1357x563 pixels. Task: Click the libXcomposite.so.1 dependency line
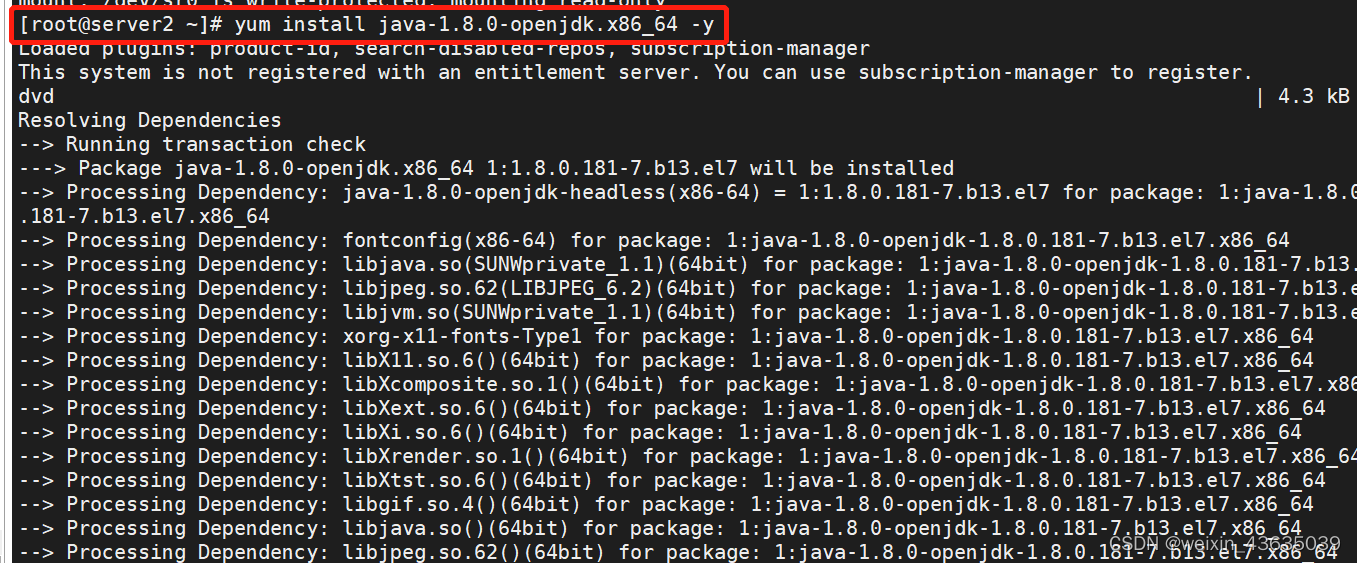pyautogui.click(x=687, y=385)
